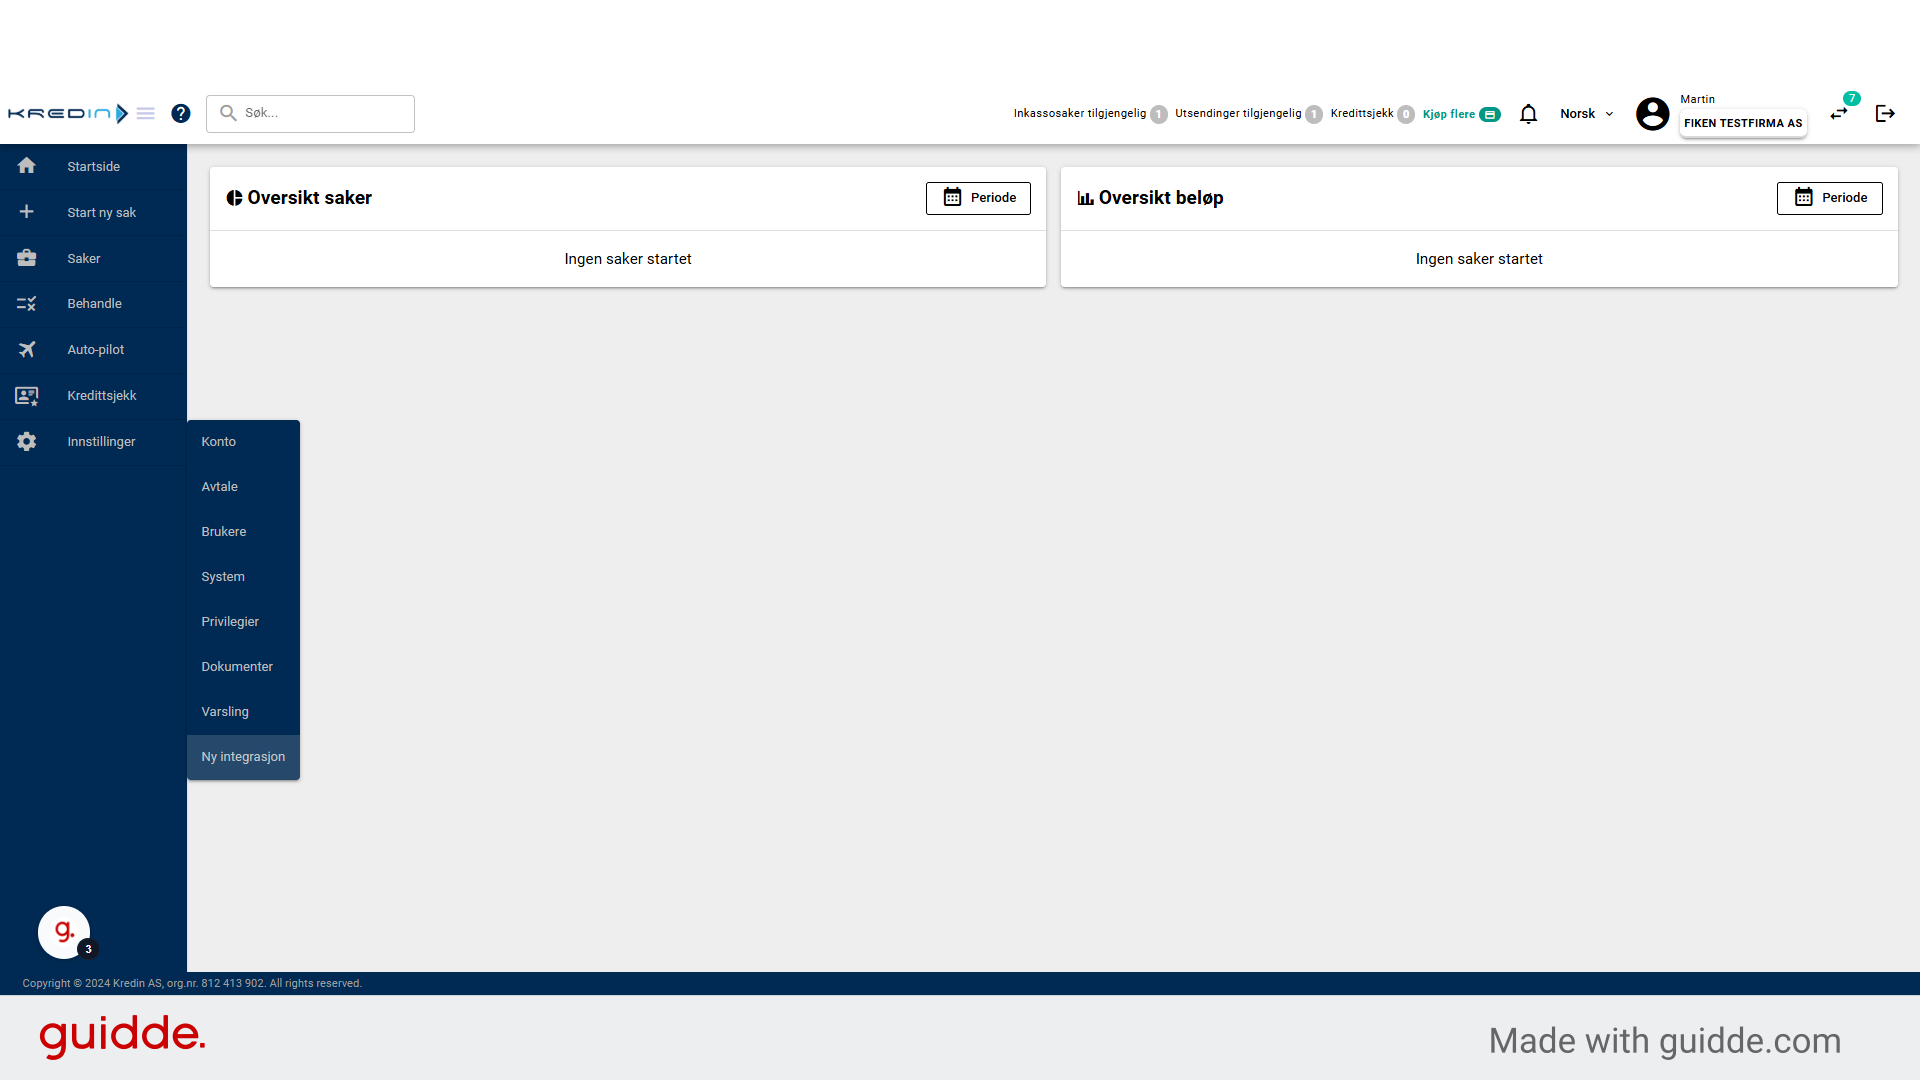
Task: Click Utsendinger tilgjengelig text
Action: click(1238, 113)
